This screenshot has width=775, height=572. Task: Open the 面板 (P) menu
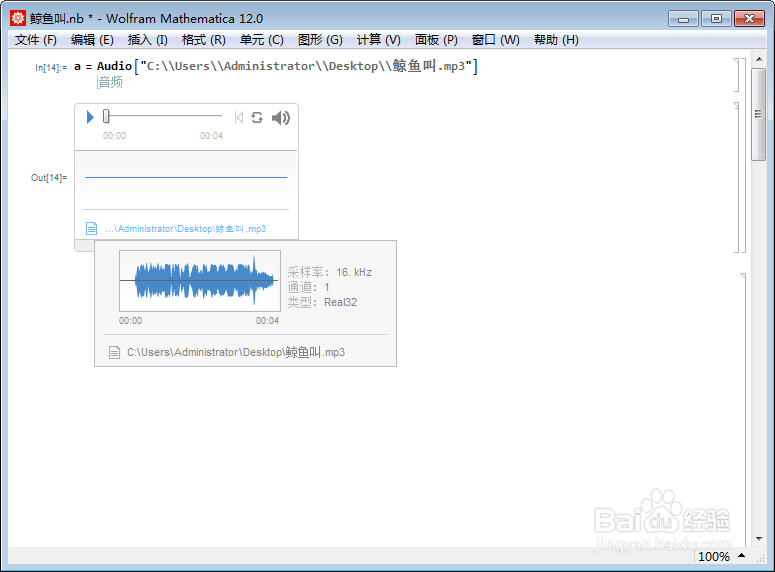(436, 40)
